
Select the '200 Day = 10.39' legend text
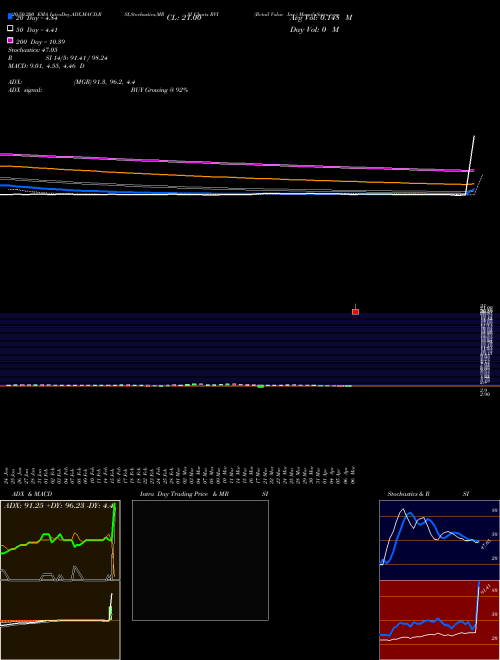40,42
